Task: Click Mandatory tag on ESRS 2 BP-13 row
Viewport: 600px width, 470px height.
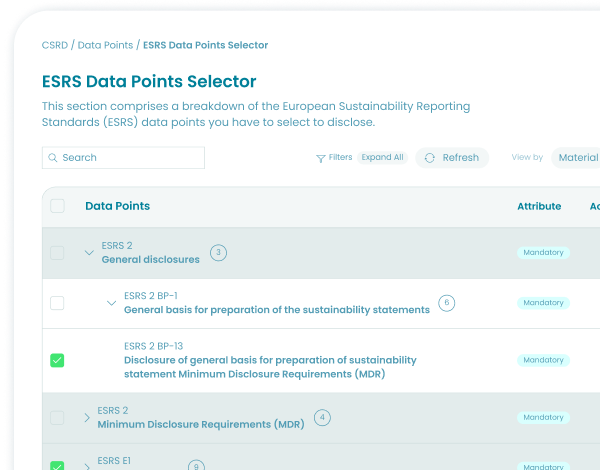Action: click(543, 360)
